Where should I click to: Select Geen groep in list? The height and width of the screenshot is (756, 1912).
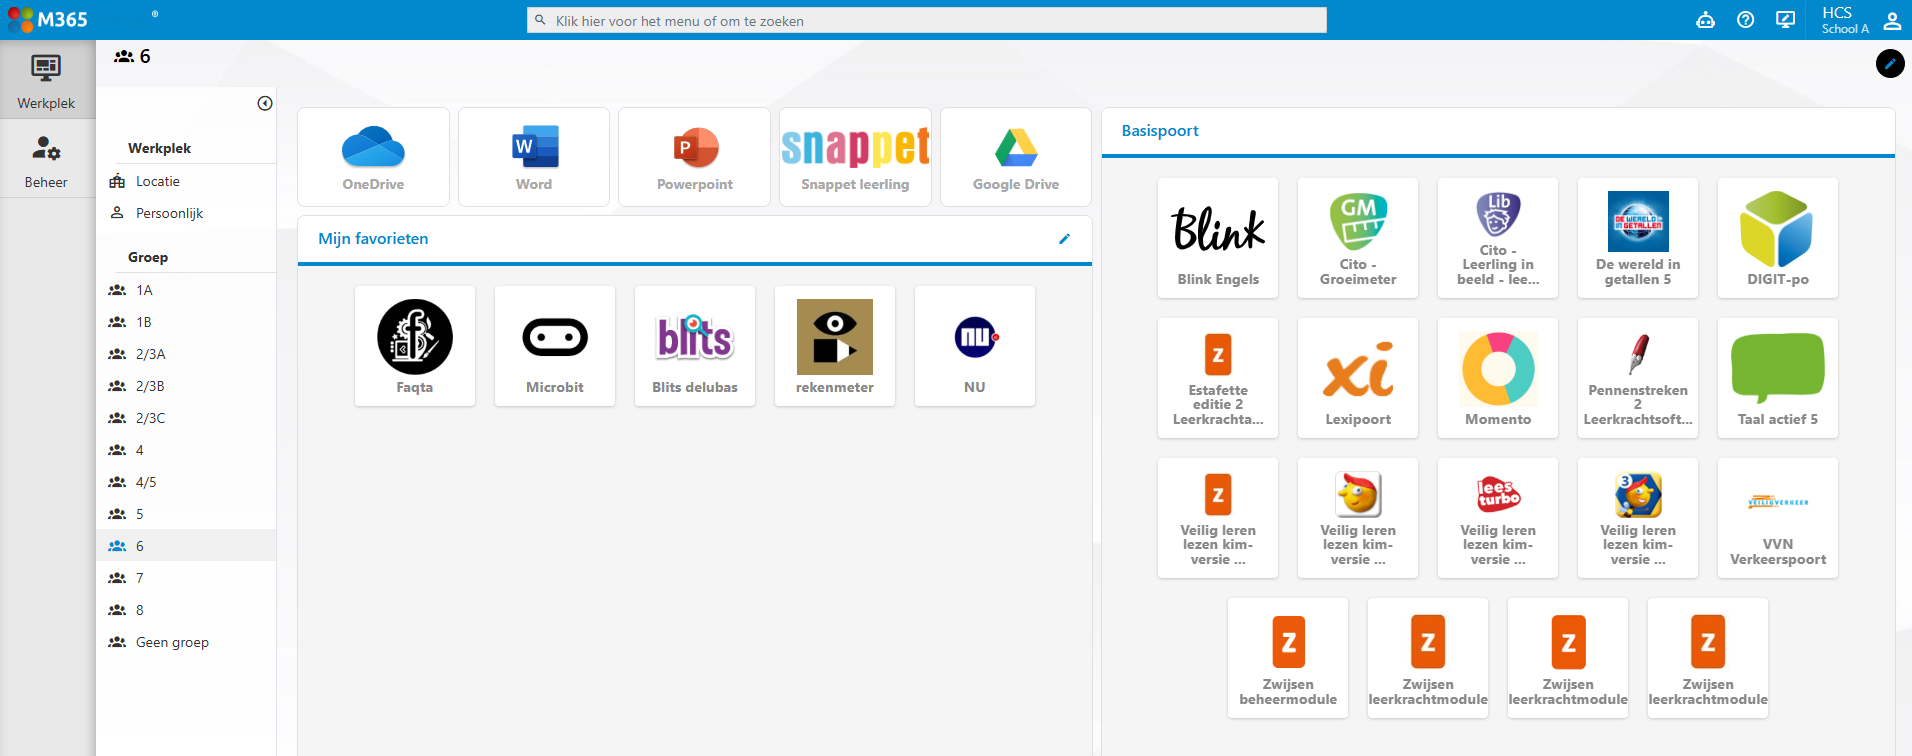[186, 642]
